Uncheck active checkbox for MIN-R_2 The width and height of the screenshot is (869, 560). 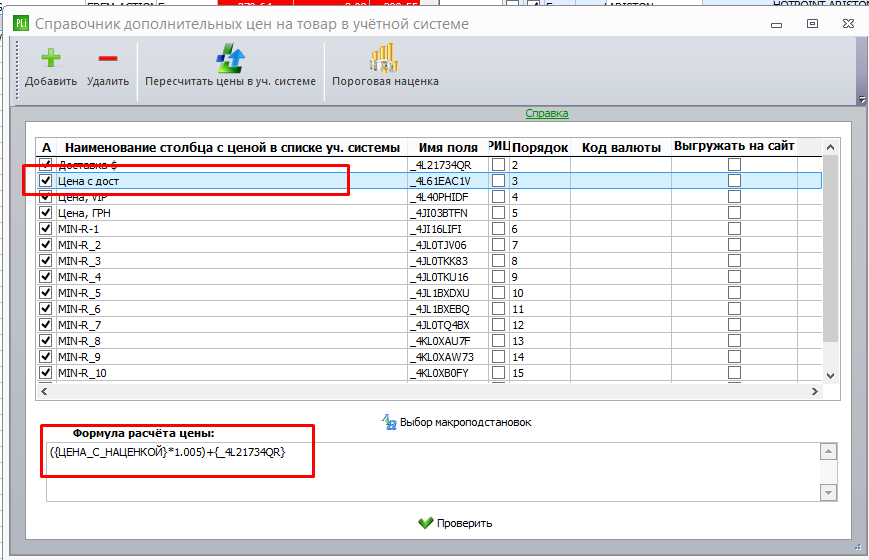(45, 245)
